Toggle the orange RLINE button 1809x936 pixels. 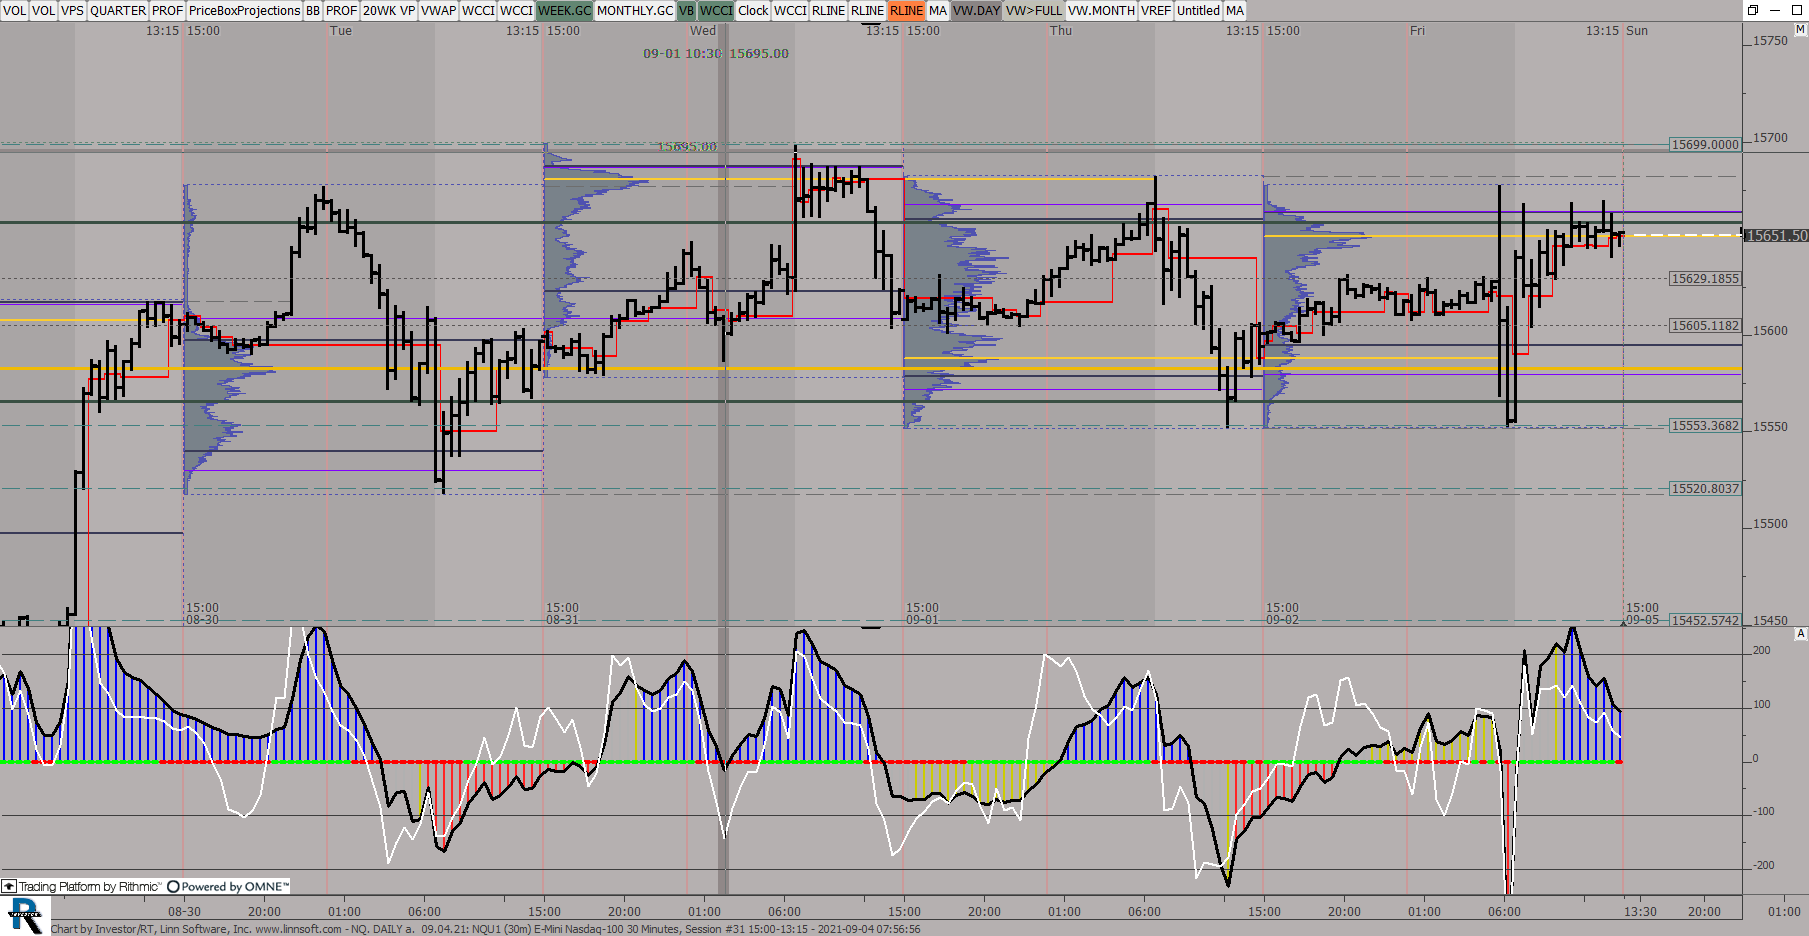pos(906,10)
